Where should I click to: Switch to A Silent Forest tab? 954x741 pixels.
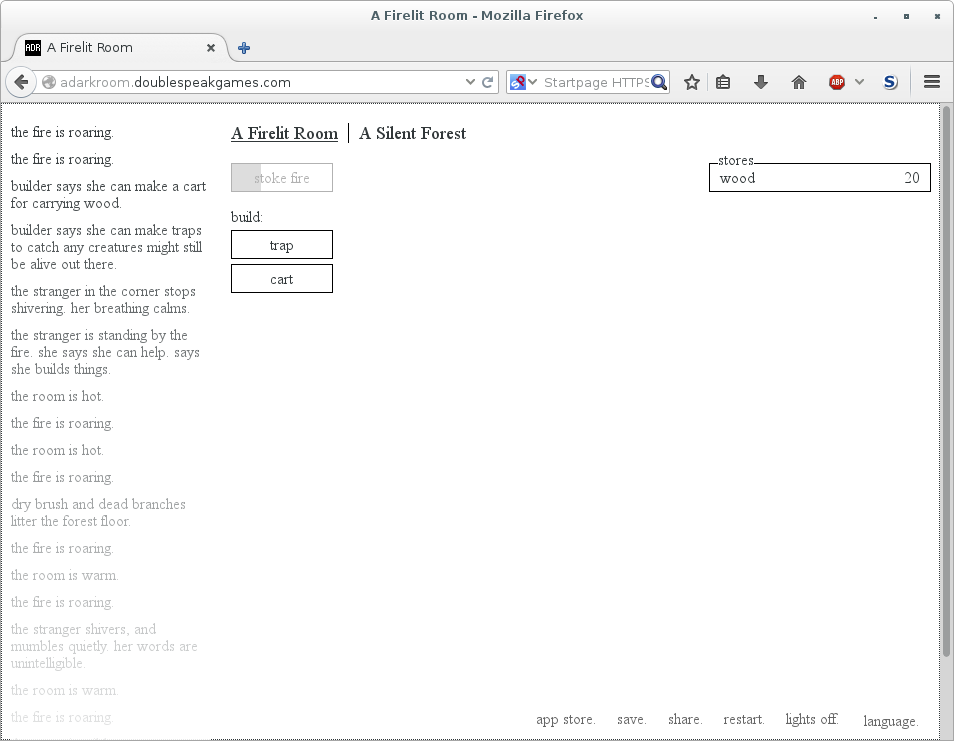tap(412, 134)
